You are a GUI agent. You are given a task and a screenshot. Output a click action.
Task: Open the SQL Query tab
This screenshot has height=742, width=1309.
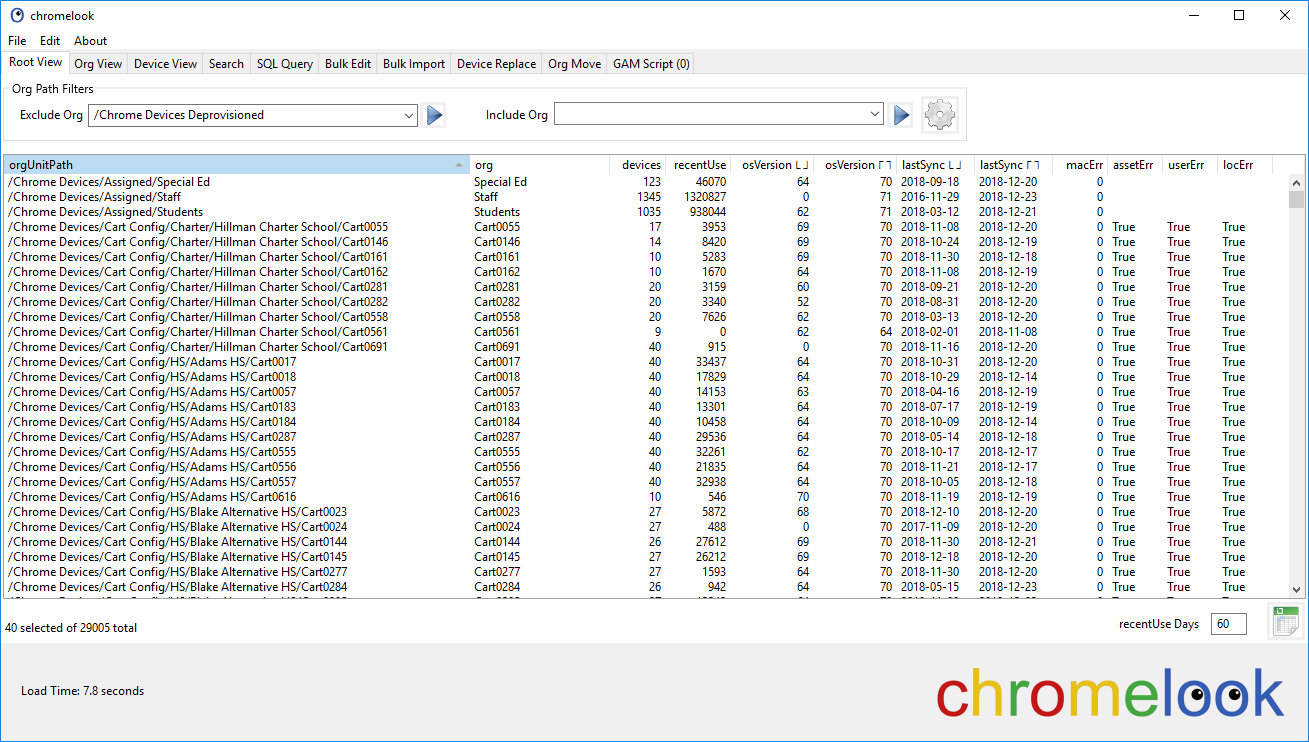285,64
